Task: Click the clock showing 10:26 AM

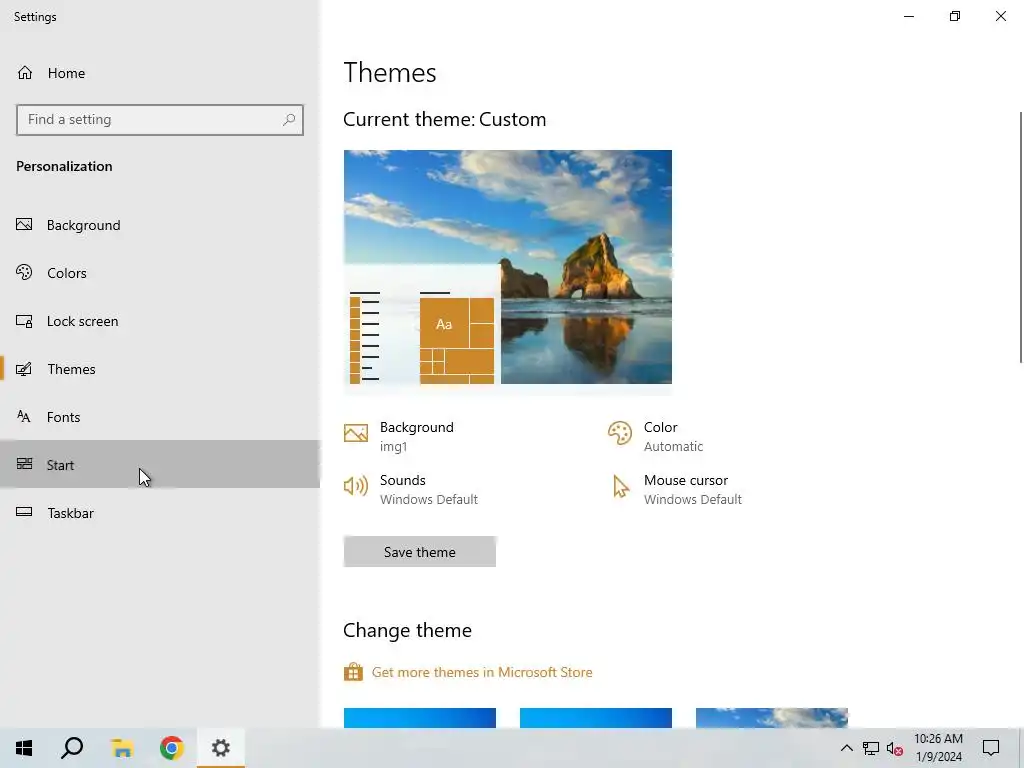Action: click(x=938, y=748)
